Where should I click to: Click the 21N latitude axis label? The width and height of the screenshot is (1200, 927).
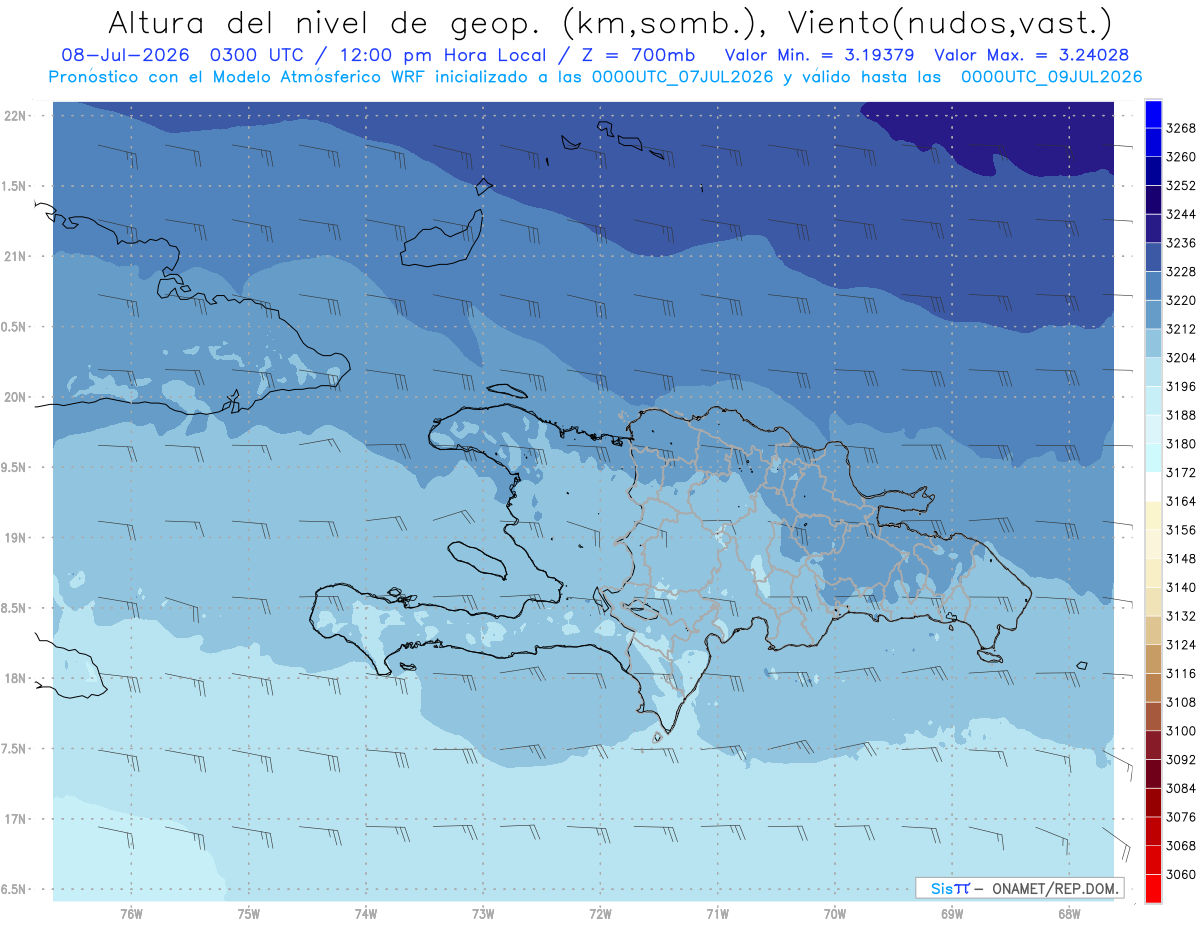[16, 256]
